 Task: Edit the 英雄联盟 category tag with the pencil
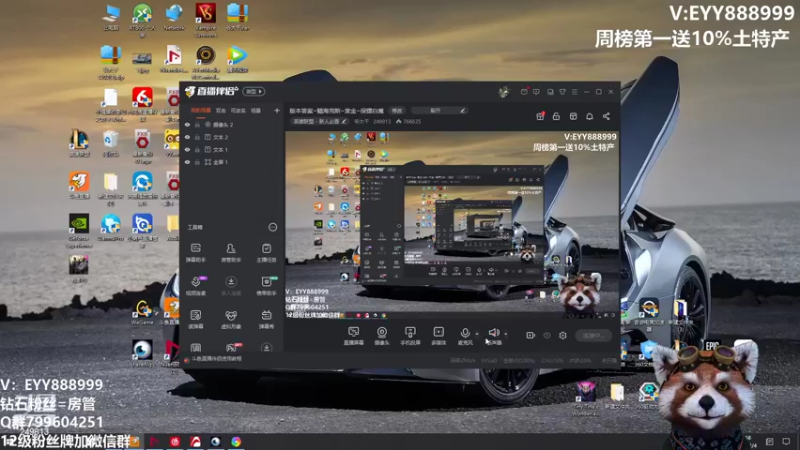(x=344, y=121)
